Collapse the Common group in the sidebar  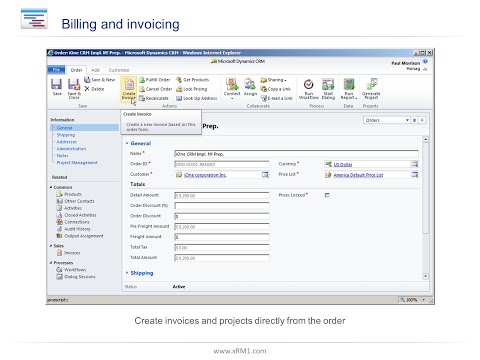click(51, 187)
